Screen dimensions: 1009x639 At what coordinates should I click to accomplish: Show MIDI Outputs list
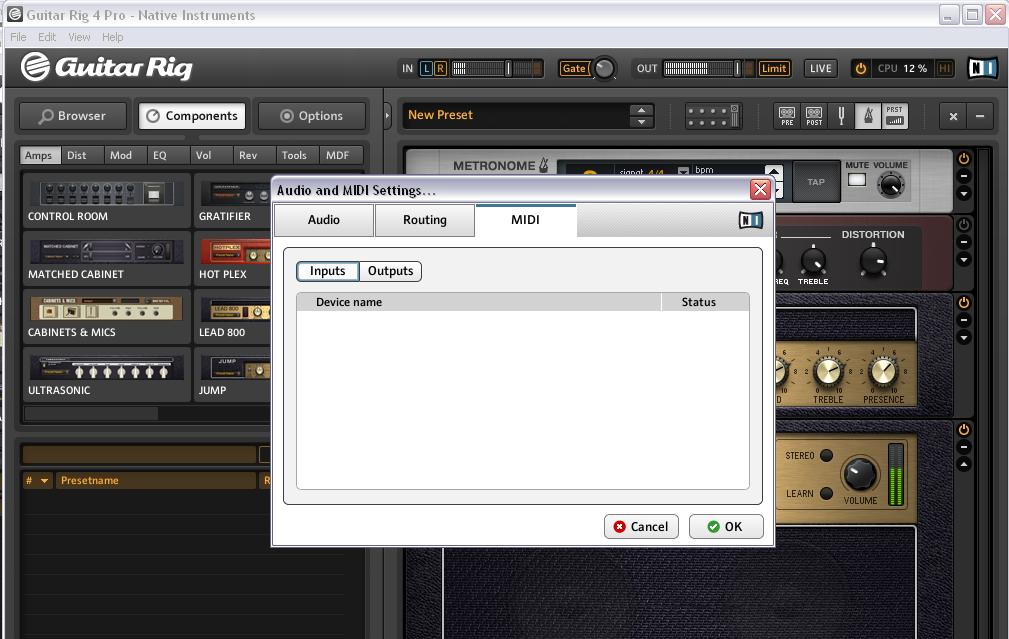[391, 271]
